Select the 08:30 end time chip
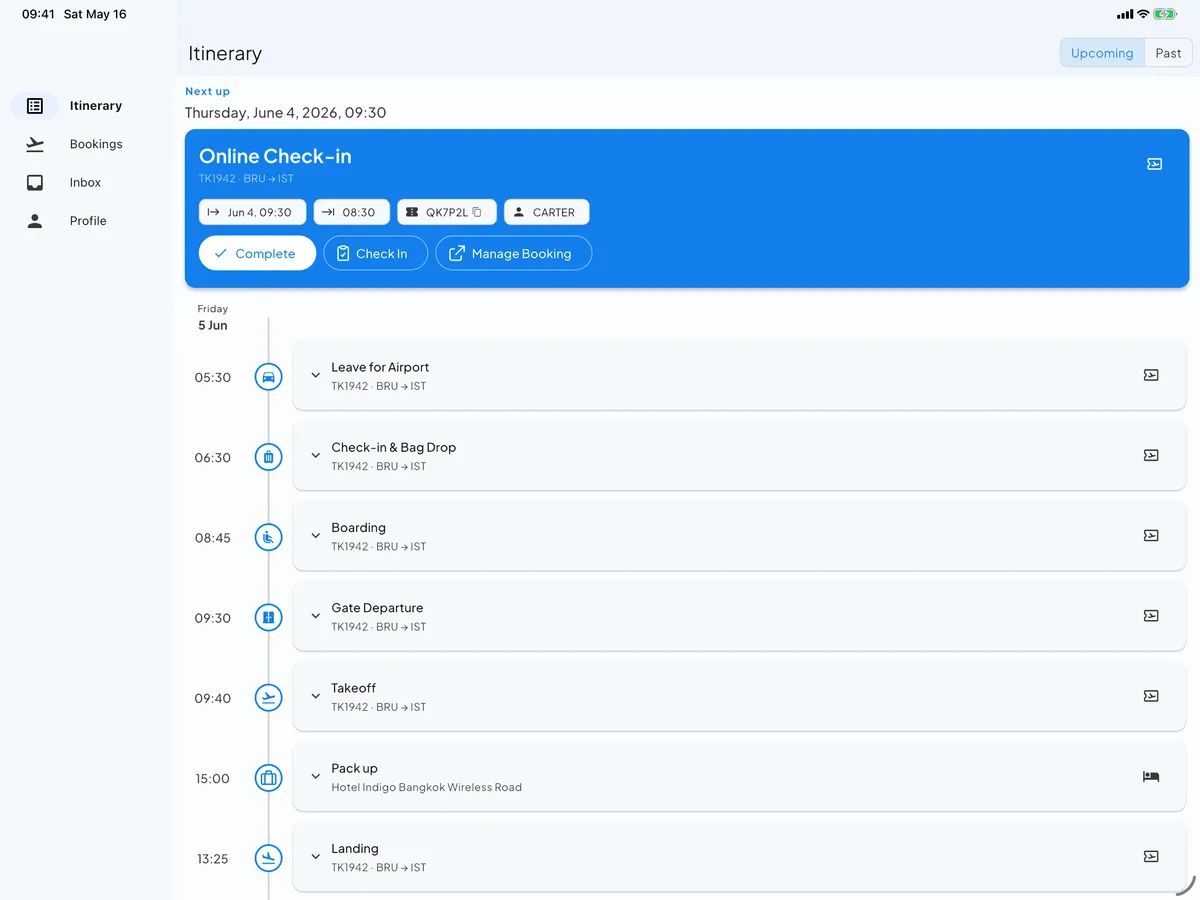1200x900 pixels. pyautogui.click(x=351, y=212)
